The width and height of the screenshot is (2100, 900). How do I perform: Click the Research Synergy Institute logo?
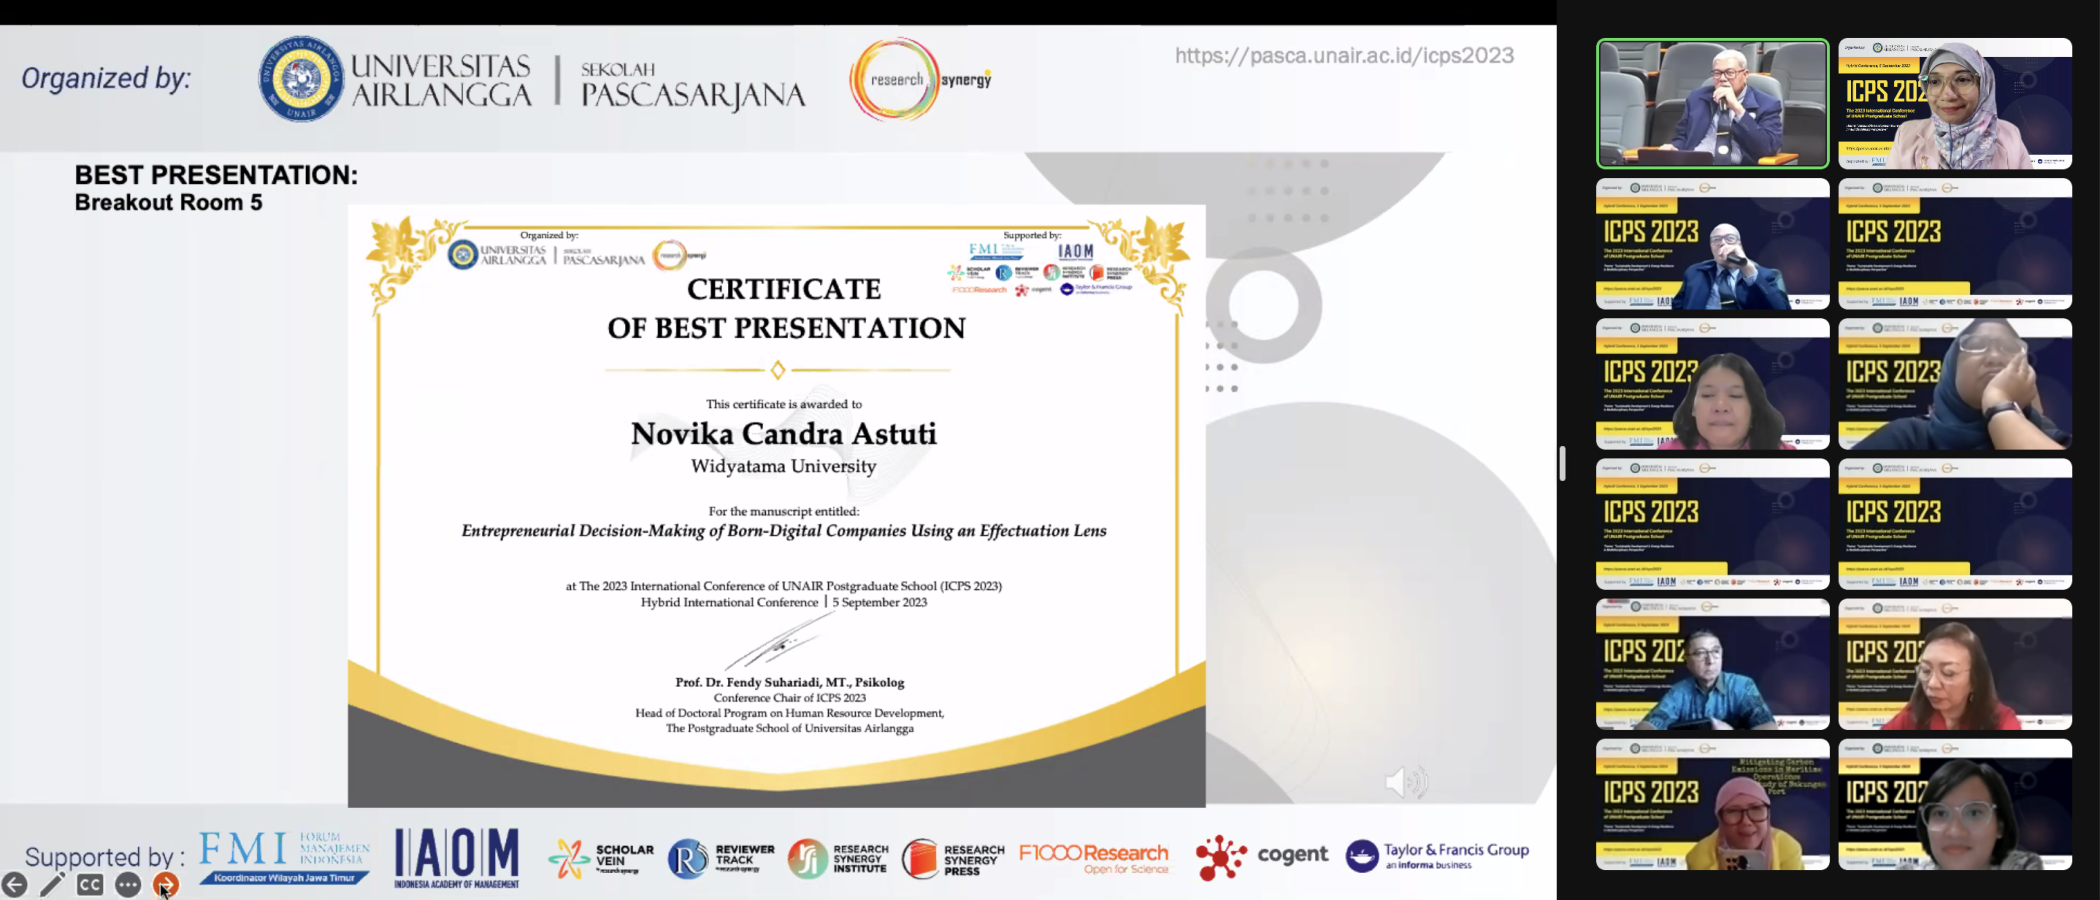[x=837, y=859]
